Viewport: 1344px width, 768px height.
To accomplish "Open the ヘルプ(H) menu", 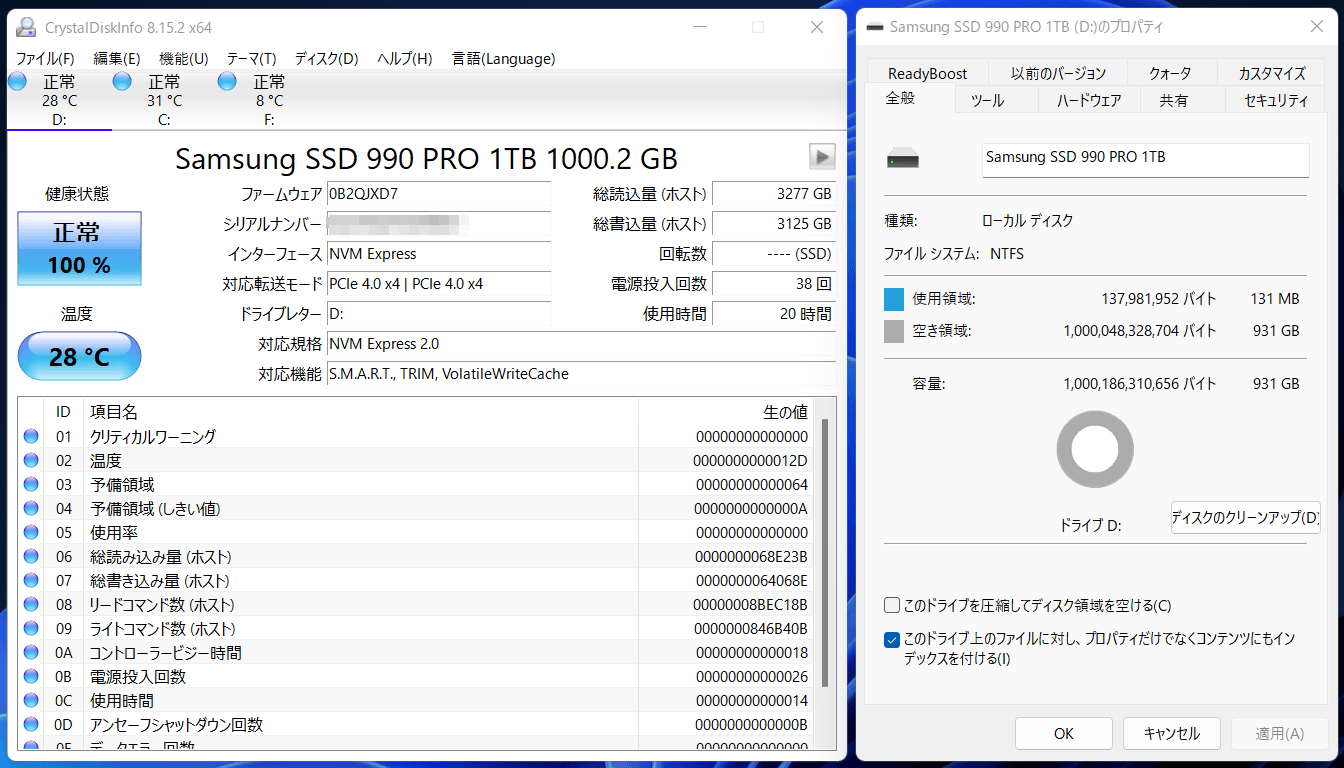I will pyautogui.click(x=405, y=59).
